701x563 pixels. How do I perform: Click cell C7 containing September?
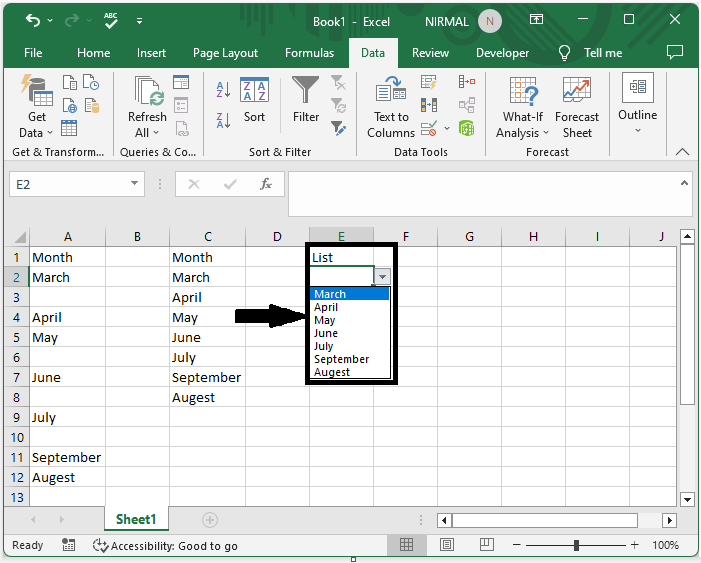coord(207,377)
